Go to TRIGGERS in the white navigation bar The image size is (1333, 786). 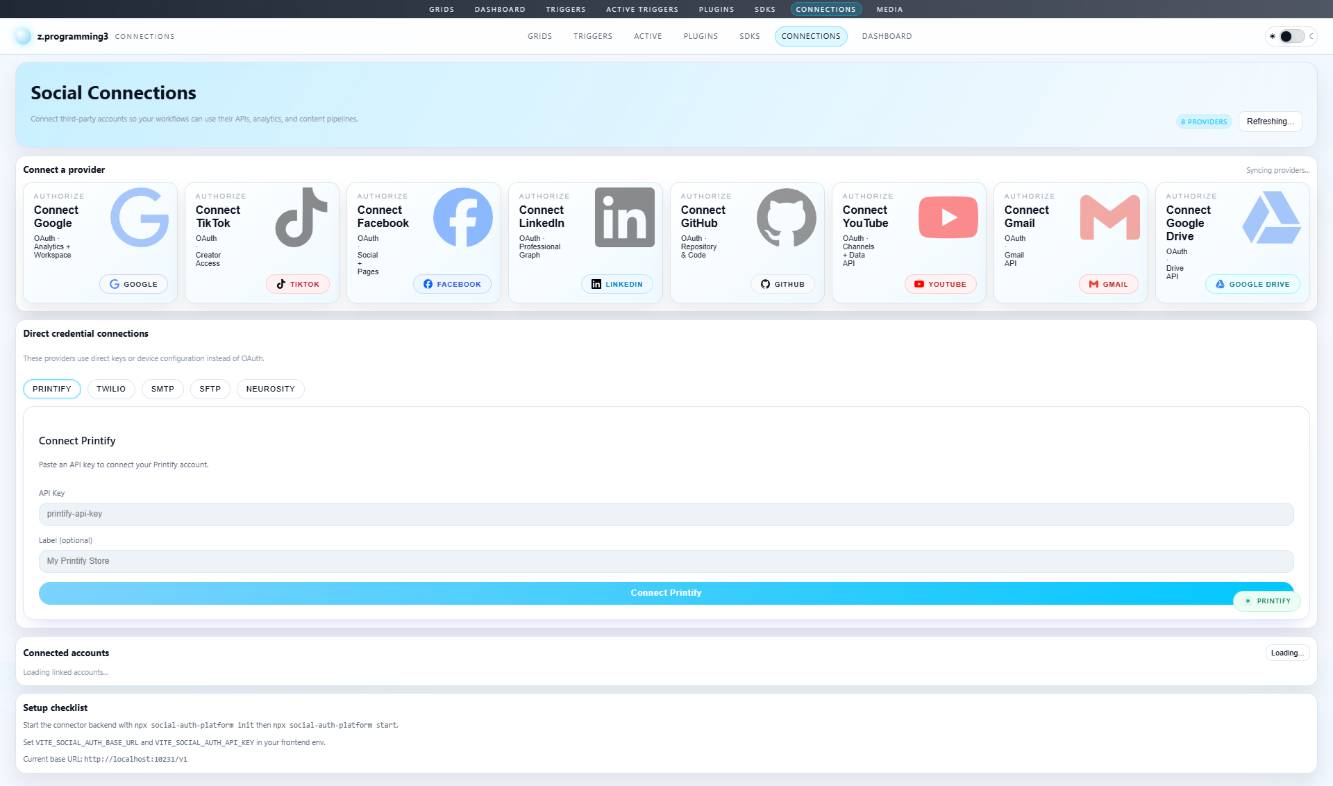(593, 36)
